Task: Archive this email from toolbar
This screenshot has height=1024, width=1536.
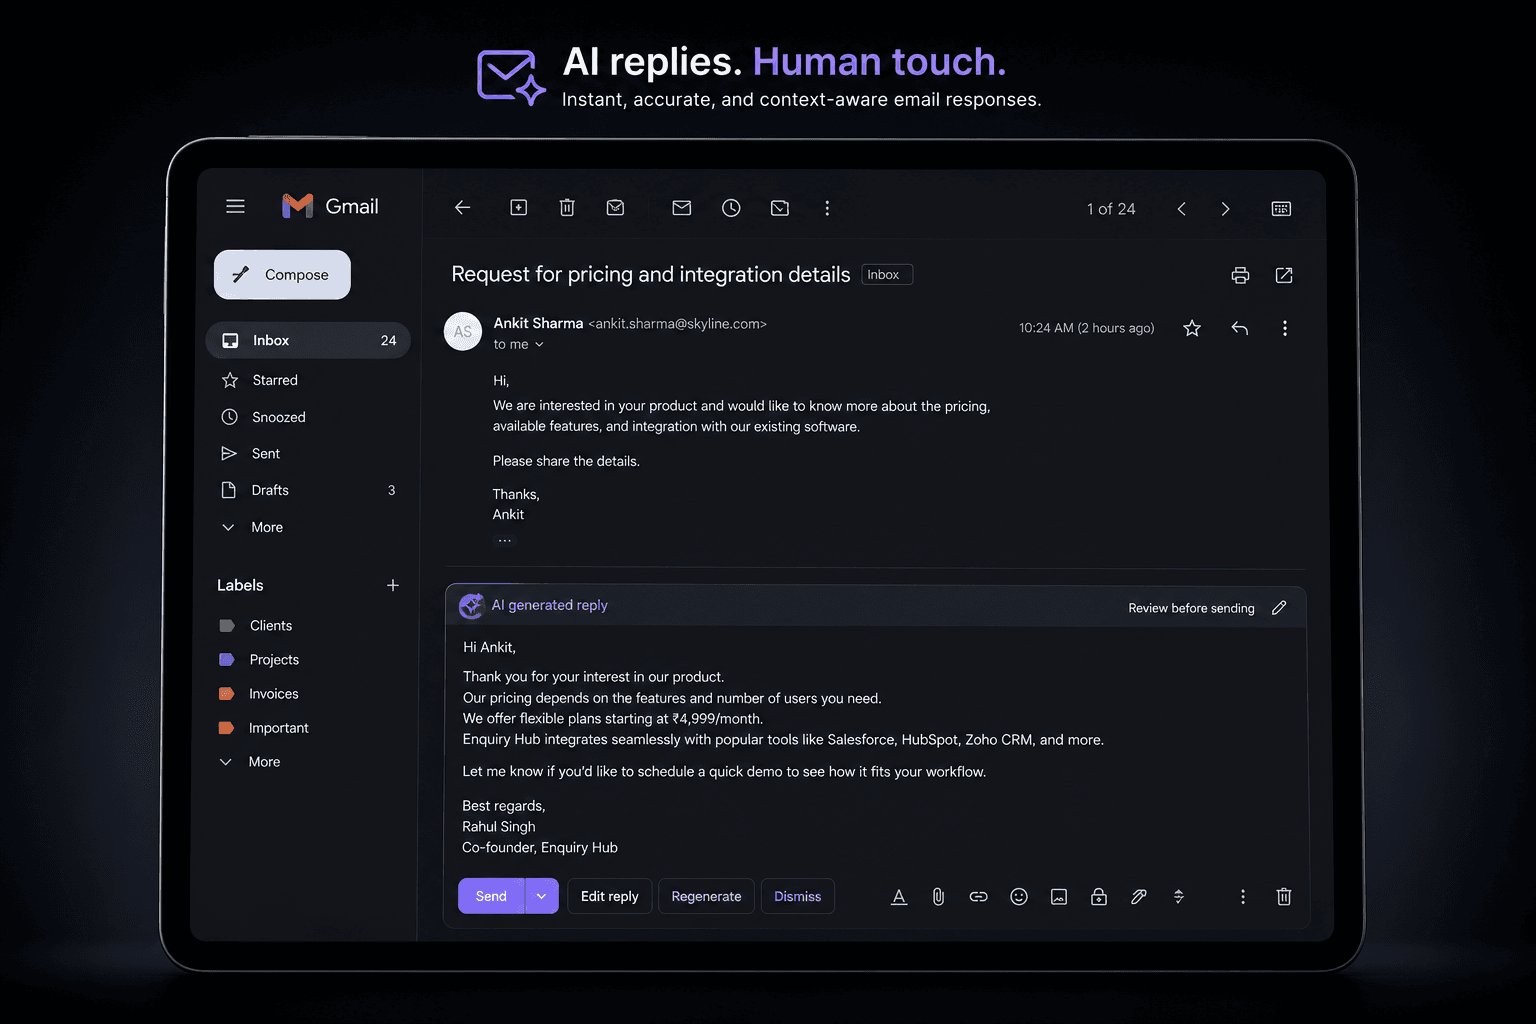Action: [x=518, y=208]
